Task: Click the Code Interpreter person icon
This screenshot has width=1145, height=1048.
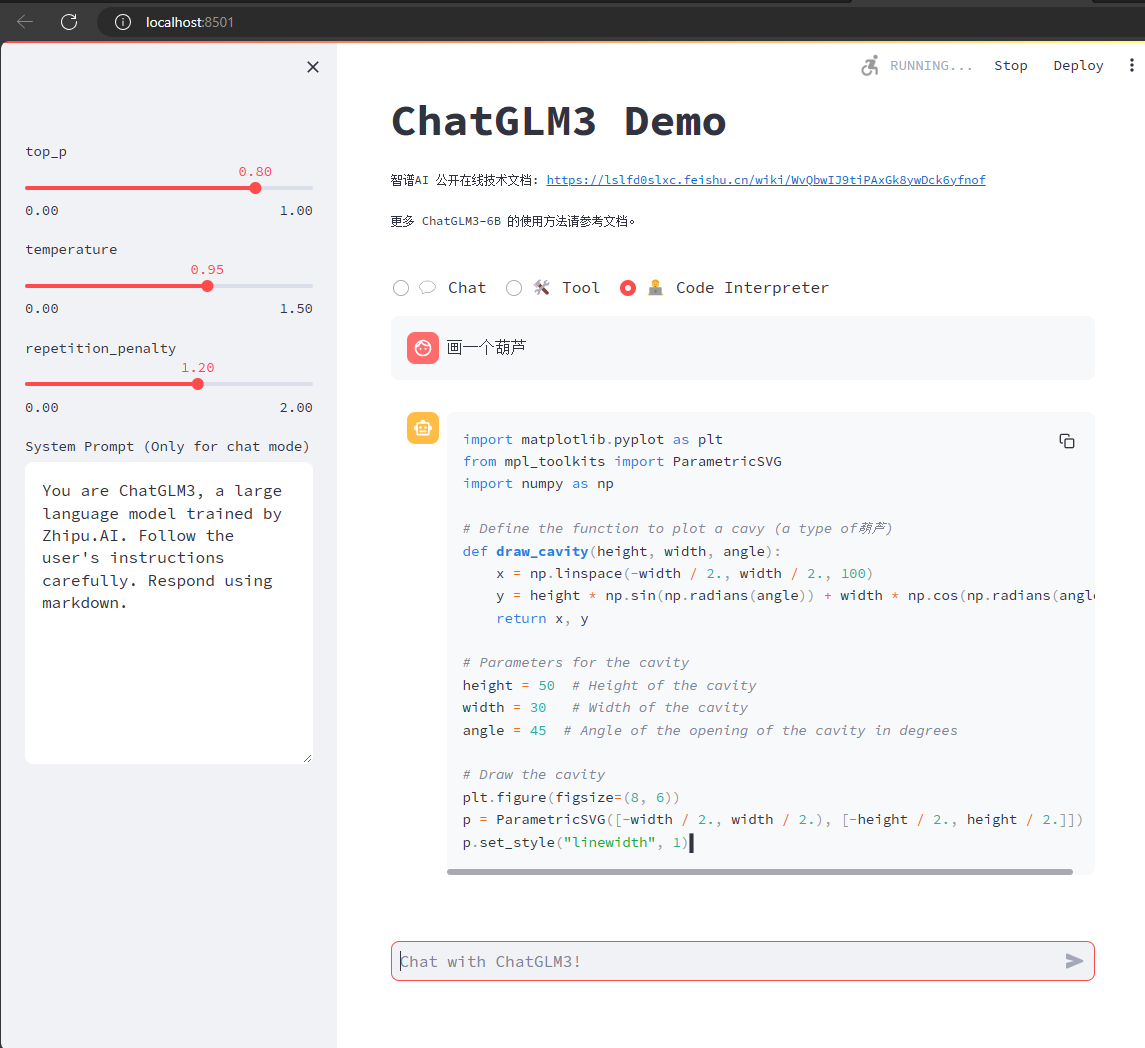Action: click(655, 288)
